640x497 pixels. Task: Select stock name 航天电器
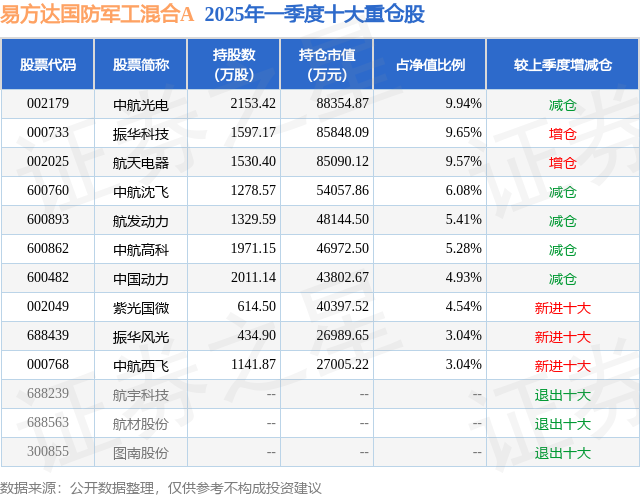coord(141,163)
